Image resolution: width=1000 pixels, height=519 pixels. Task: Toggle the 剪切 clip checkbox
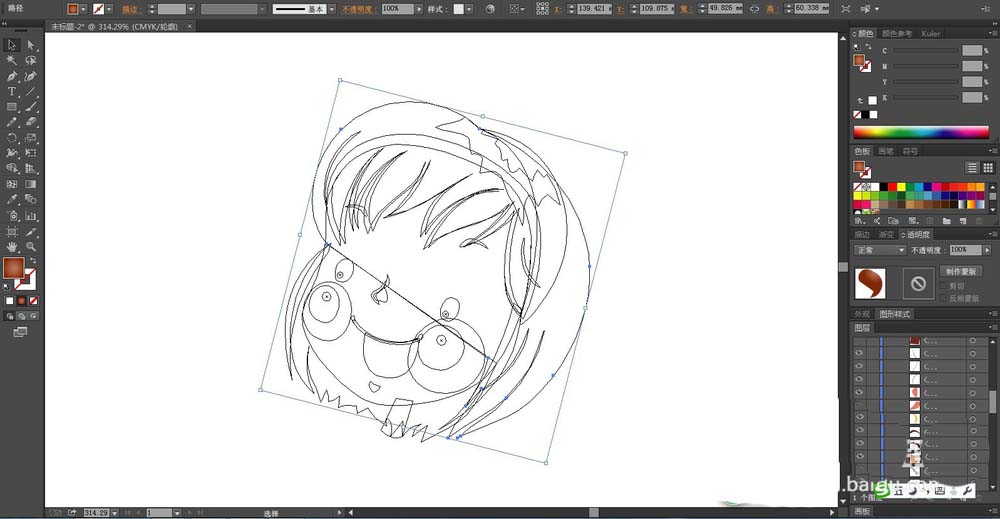tap(945, 286)
